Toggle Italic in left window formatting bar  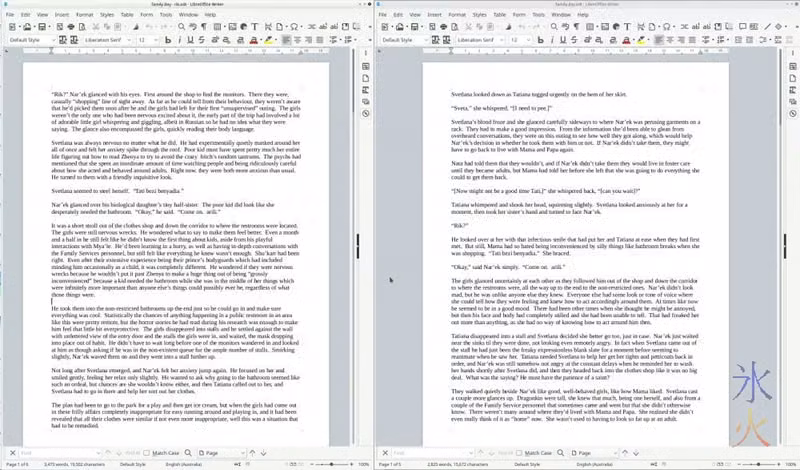179,40
